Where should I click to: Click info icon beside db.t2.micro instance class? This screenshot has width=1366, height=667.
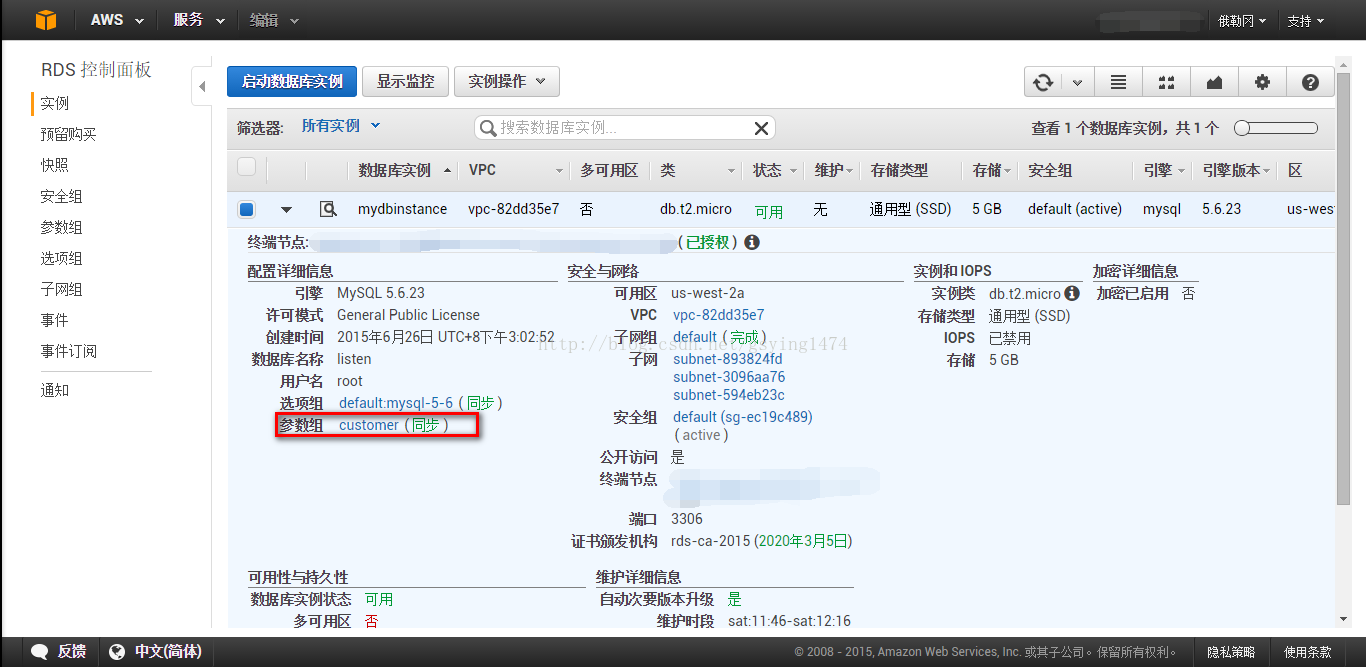[x=1072, y=294]
